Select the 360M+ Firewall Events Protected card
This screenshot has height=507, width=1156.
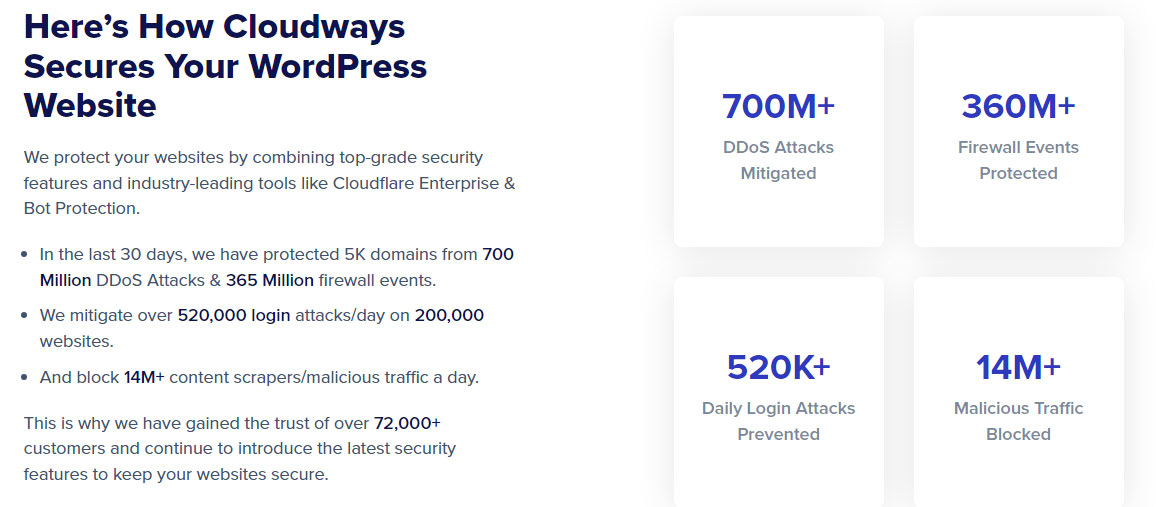click(1019, 131)
